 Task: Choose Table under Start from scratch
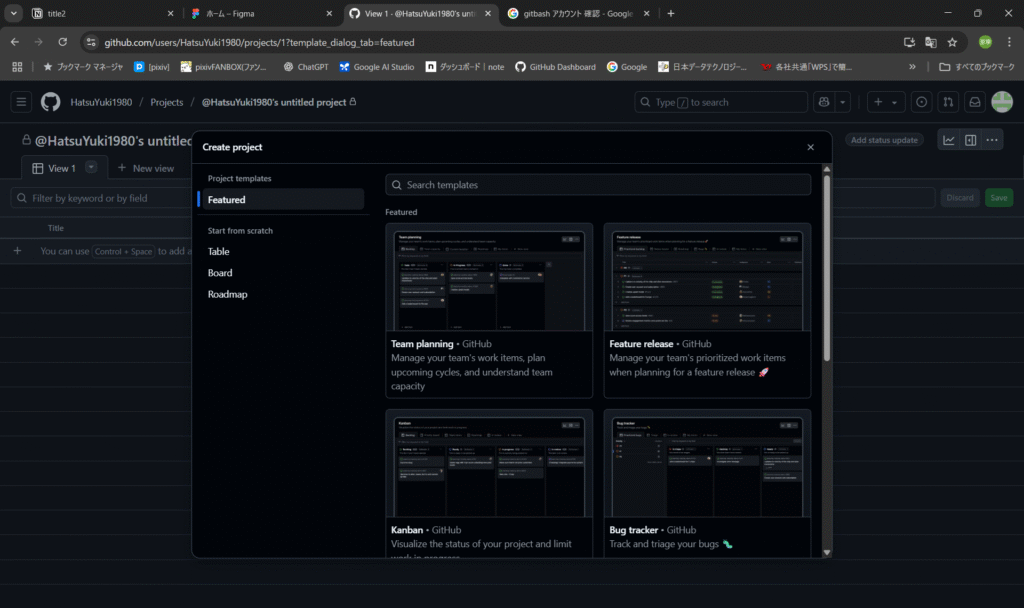click(x=218, y=251)
